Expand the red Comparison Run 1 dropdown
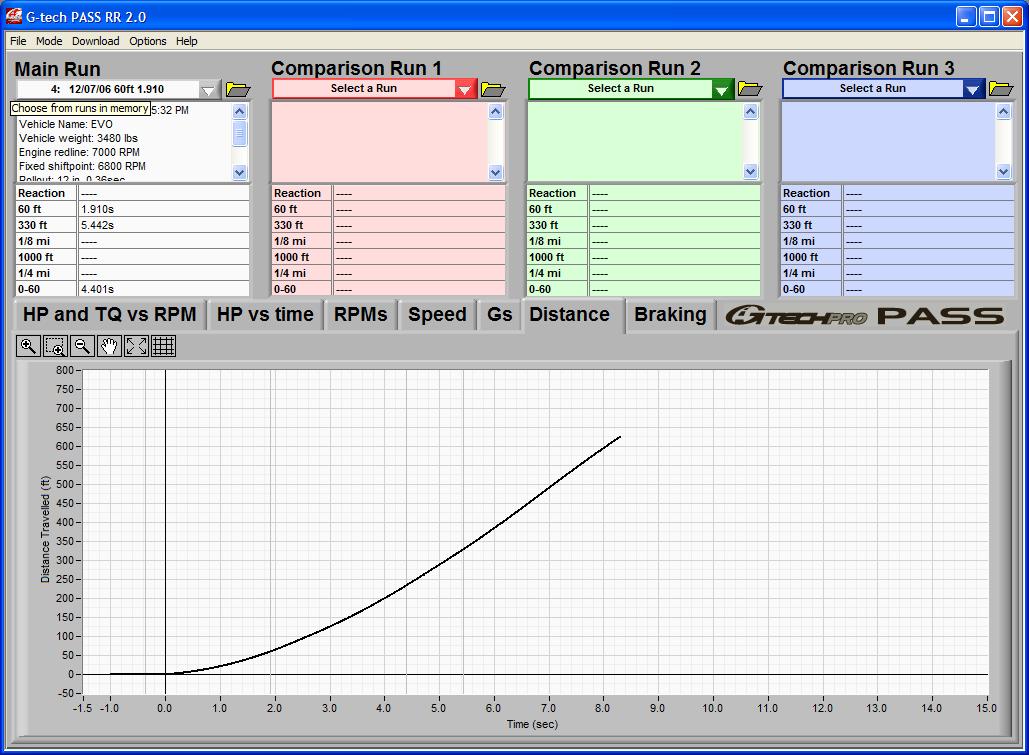 (465, 89)
